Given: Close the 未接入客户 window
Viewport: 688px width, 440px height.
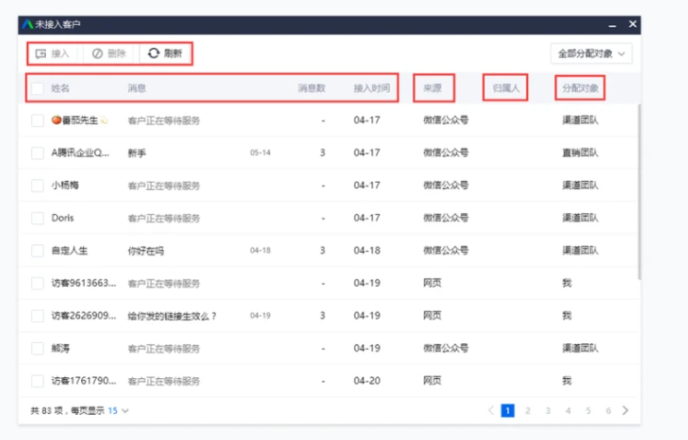Looking at the screenshot, I should (632, 24).
